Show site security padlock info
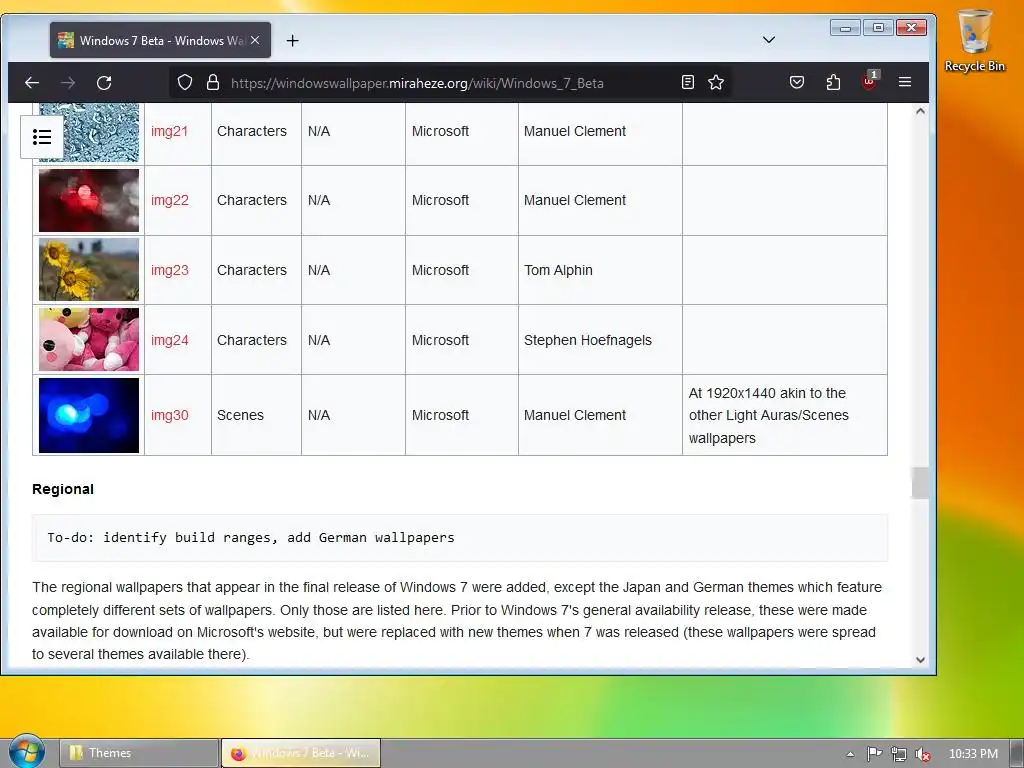The image size is (1024, 768). click(213, 83)
